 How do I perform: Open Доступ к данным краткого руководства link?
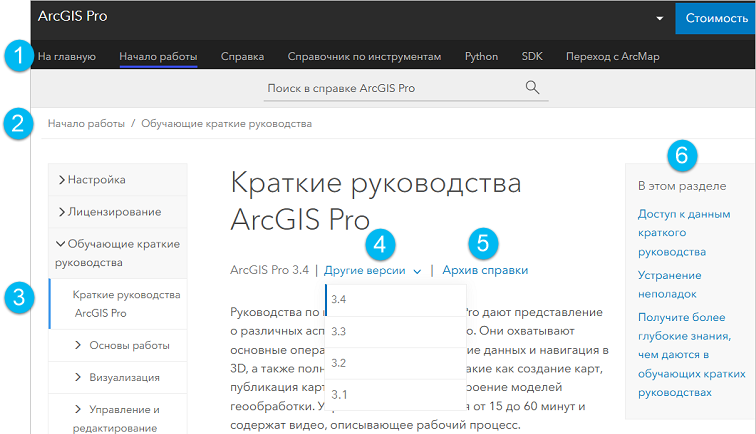point(684,233)
